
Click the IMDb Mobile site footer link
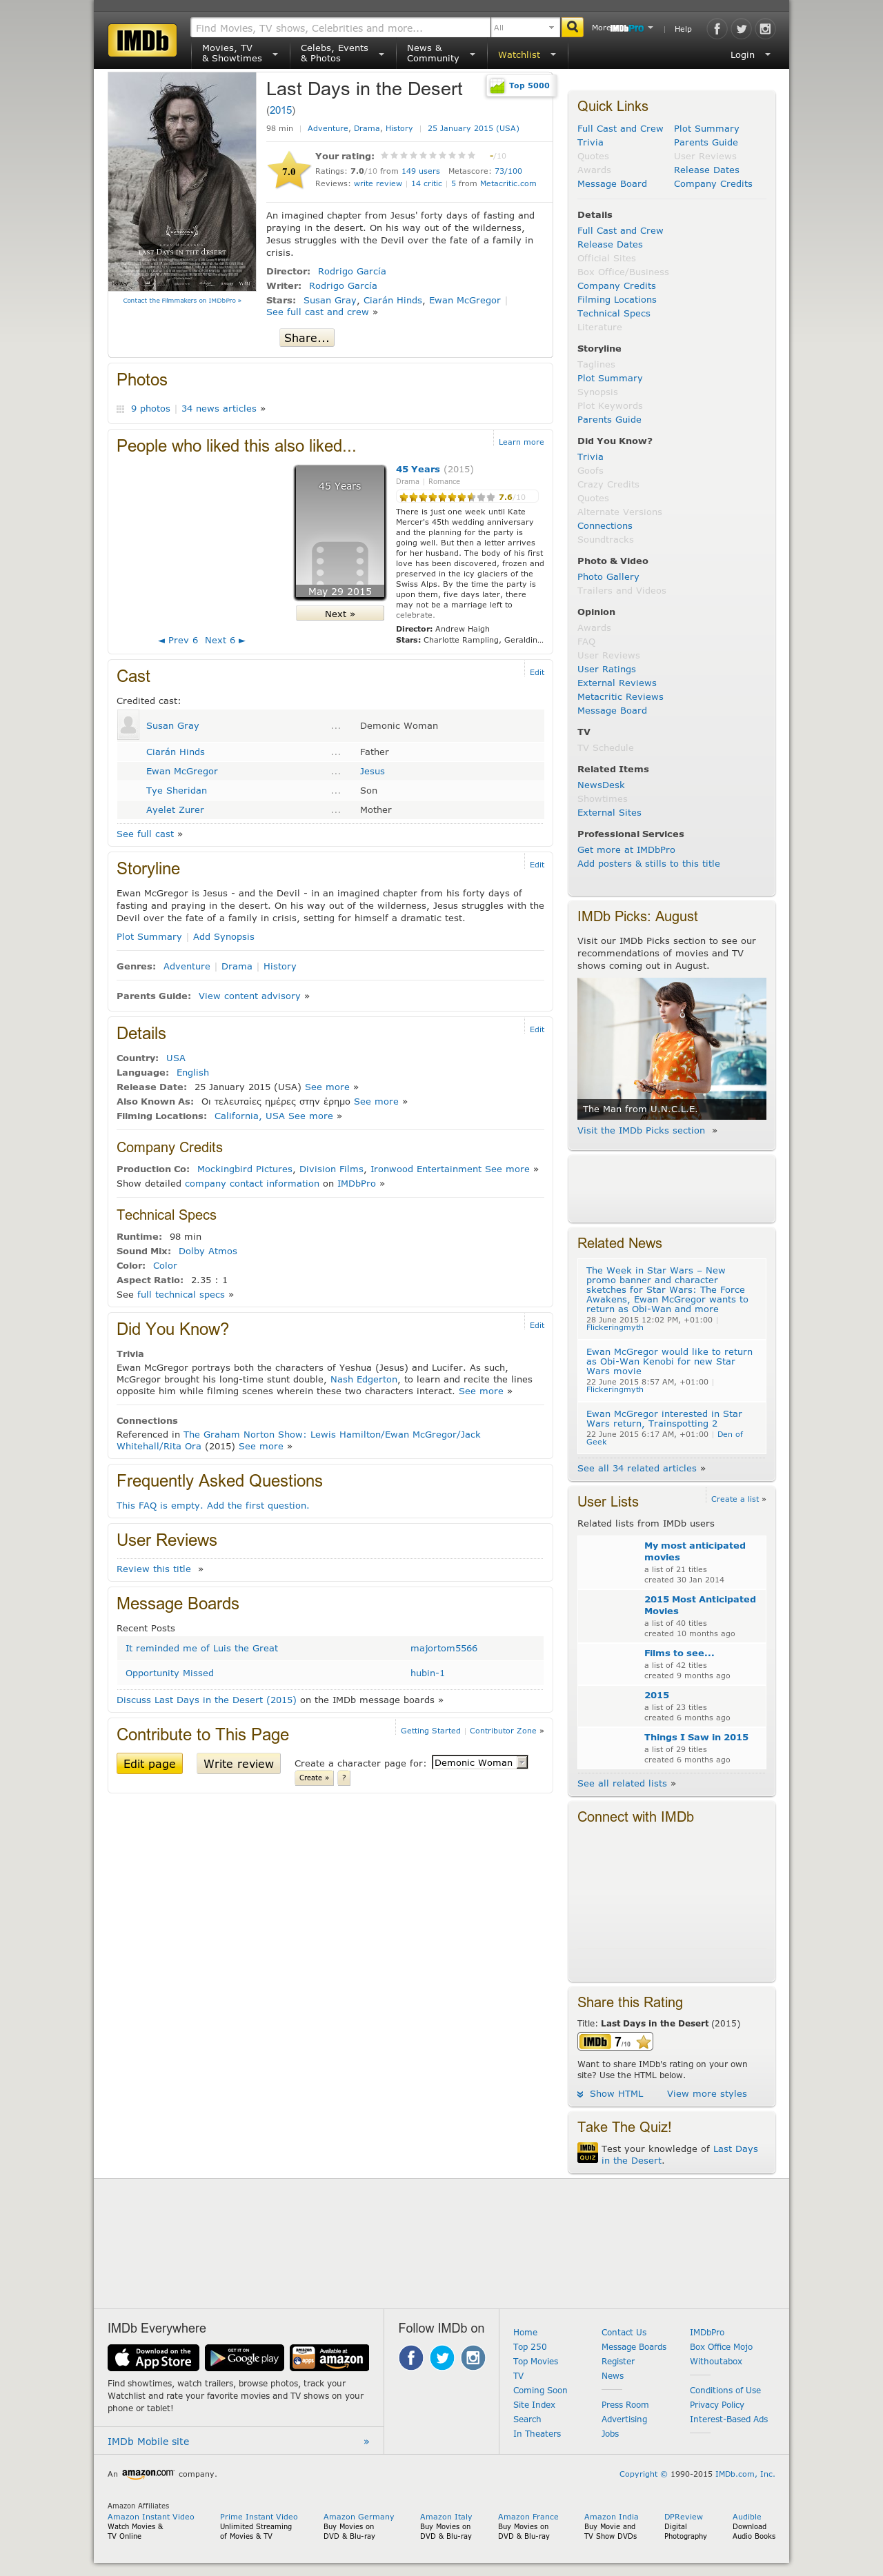click(x=148, y=2441)
